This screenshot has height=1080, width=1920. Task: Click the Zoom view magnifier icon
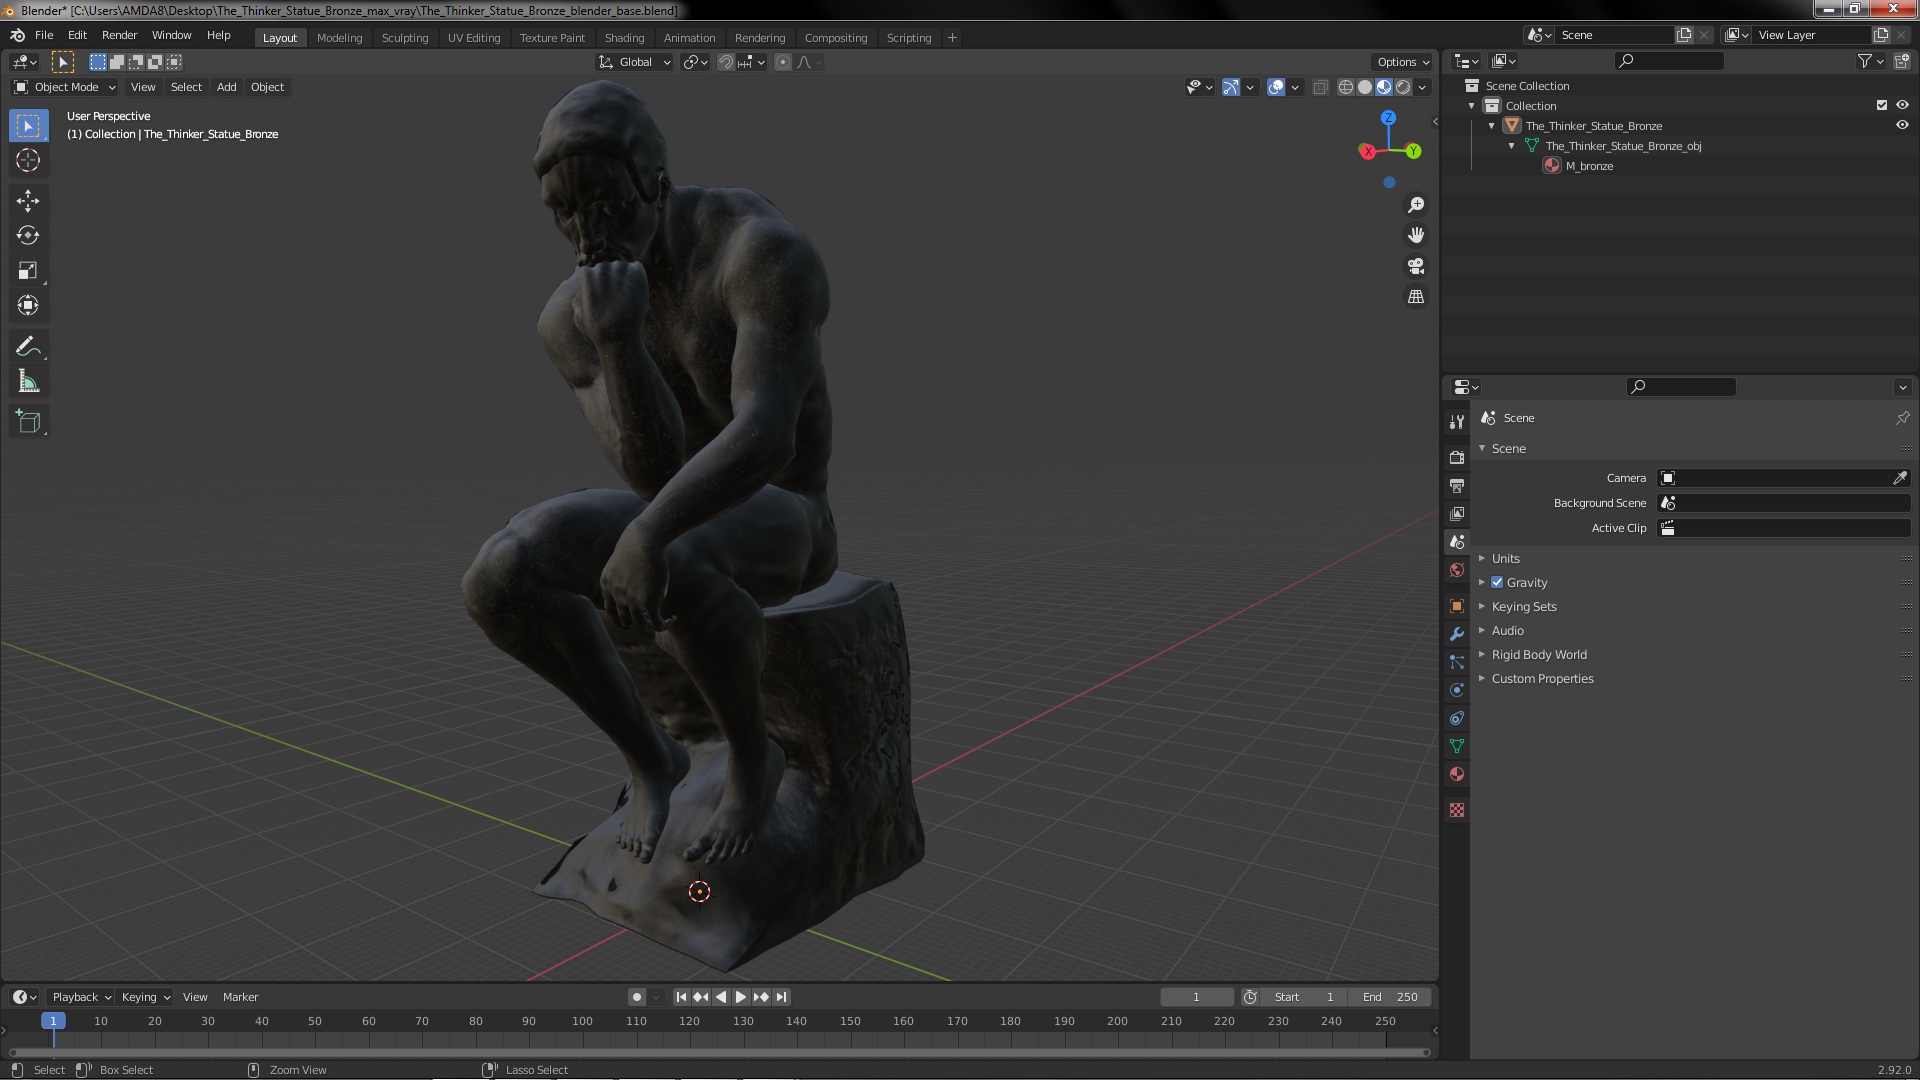click(1416, 205)
